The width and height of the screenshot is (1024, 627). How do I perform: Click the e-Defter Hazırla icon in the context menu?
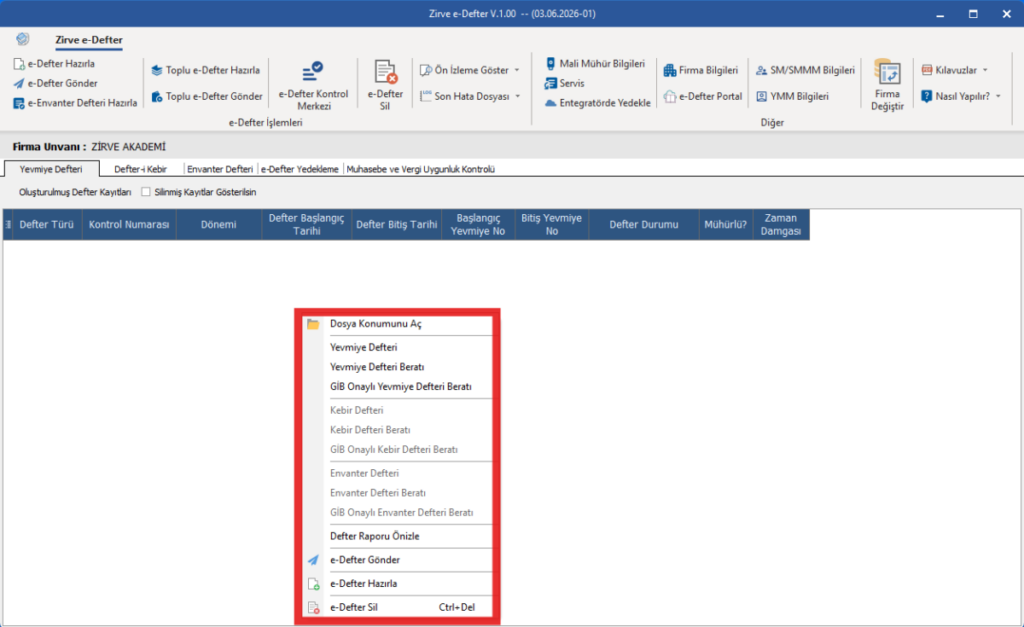pos(313,584)
